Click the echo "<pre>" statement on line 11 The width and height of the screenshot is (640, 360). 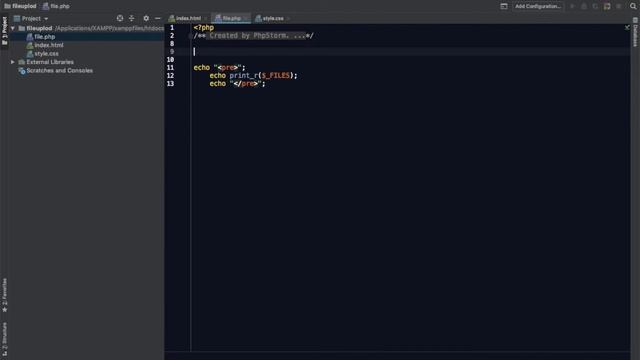[x=219, y=68]
